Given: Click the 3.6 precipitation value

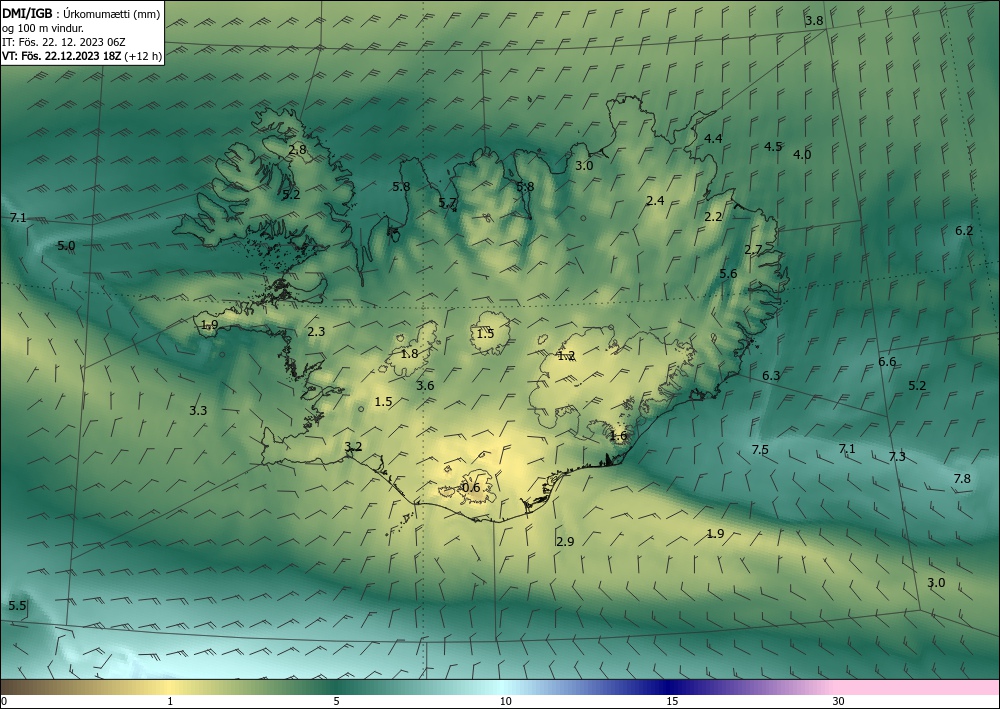Looking at the screenshot, I should [425, 385].
